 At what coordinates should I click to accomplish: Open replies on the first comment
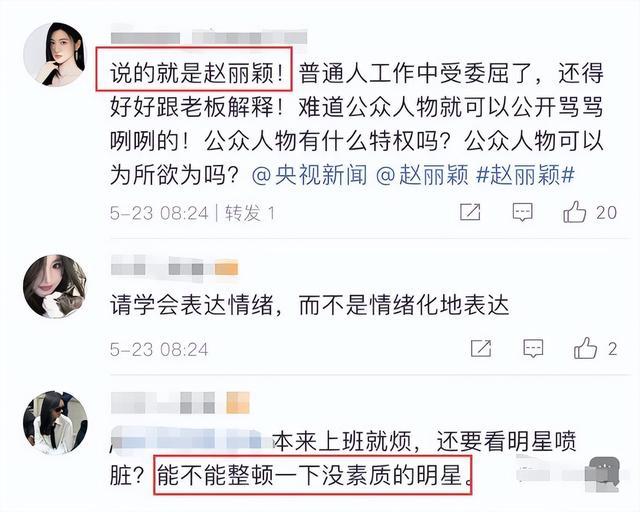(522, 212)
